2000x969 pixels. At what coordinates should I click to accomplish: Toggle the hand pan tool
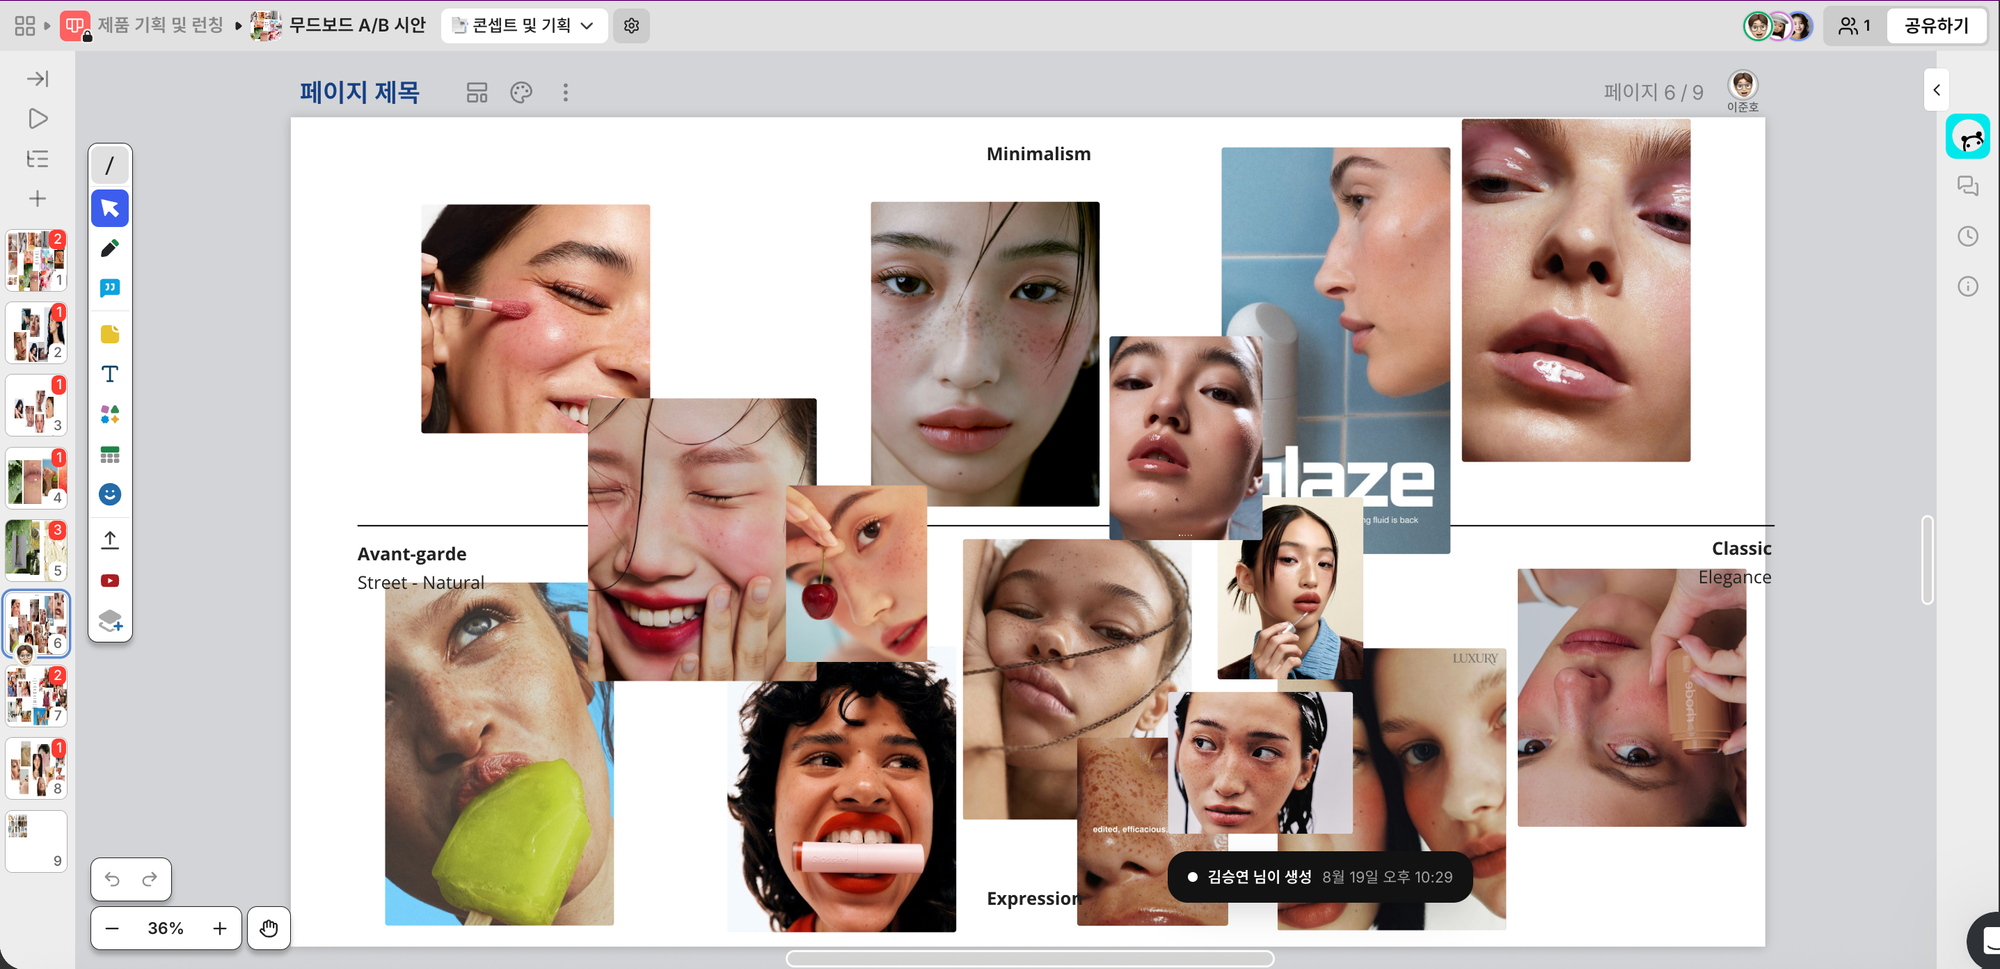click(x=269, y=928)
